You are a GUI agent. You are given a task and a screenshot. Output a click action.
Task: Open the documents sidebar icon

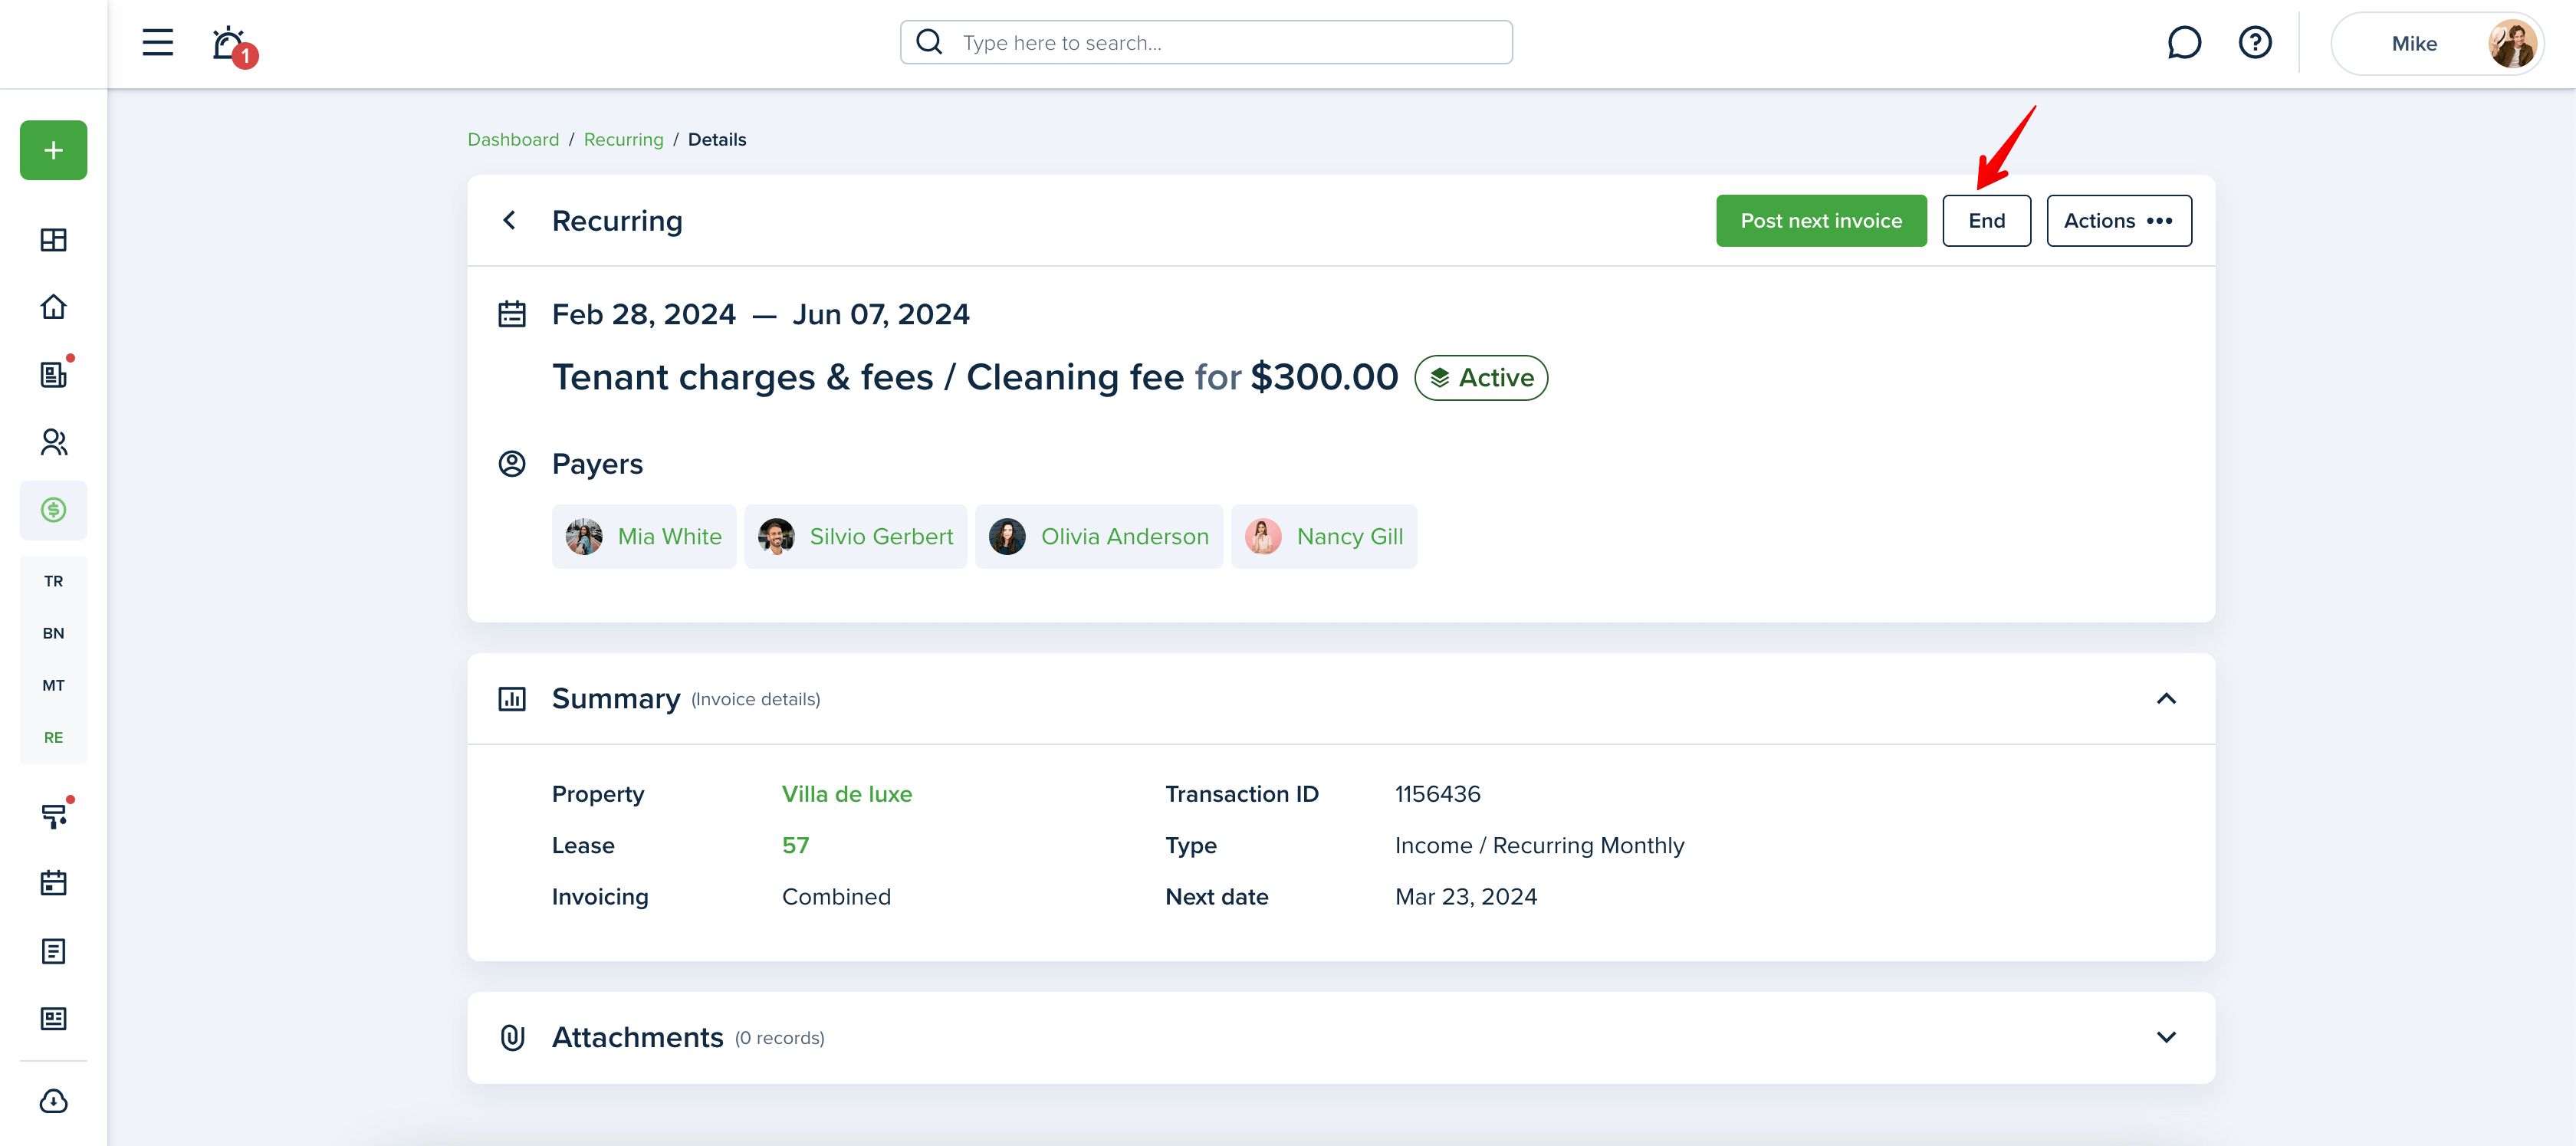coord(54,951)
